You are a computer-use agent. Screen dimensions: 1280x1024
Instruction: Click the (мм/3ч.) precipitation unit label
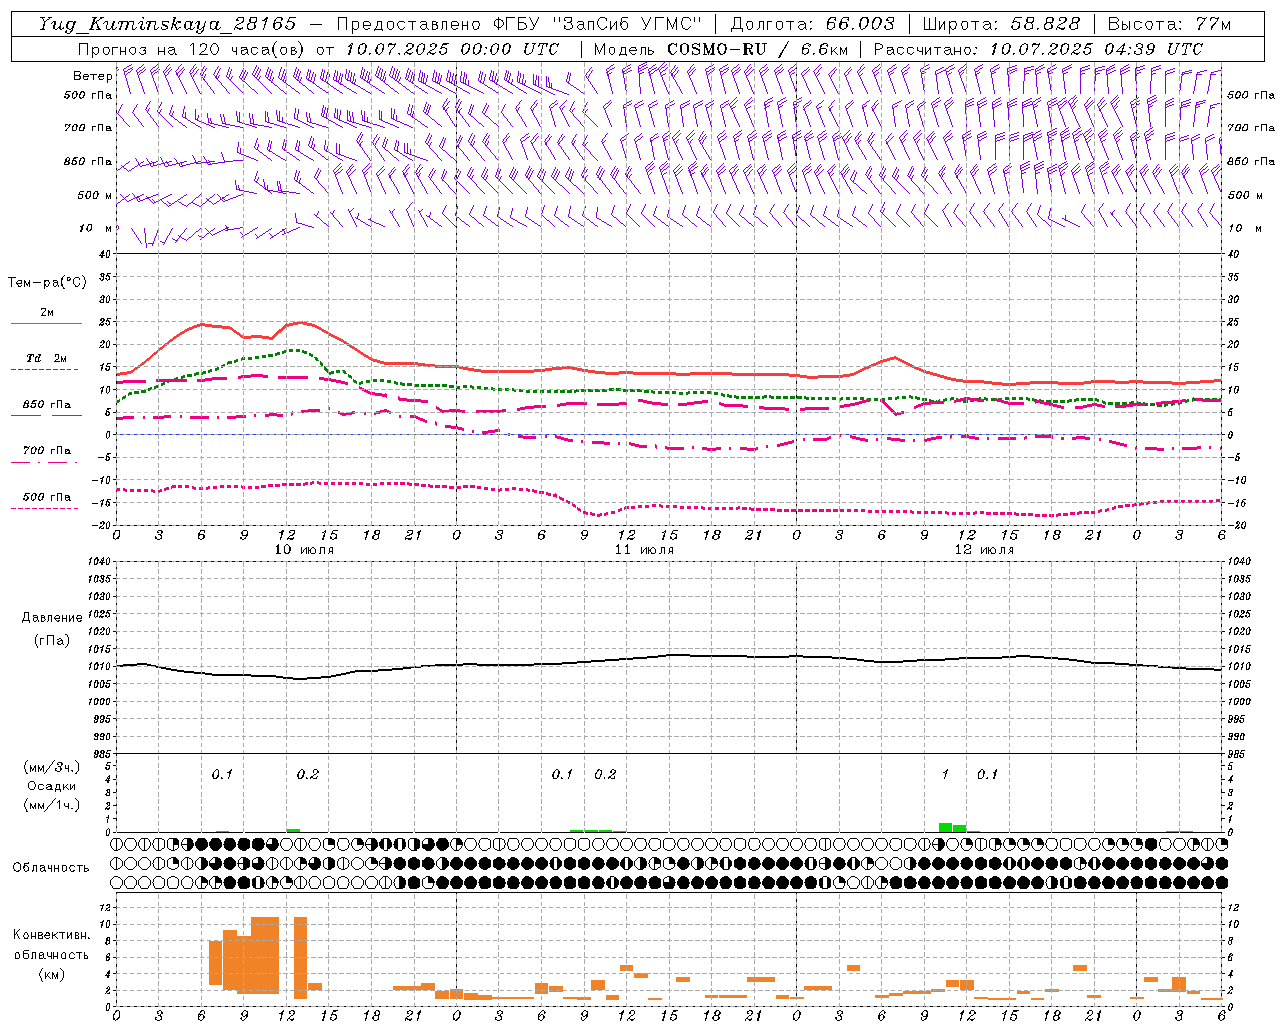52,767
